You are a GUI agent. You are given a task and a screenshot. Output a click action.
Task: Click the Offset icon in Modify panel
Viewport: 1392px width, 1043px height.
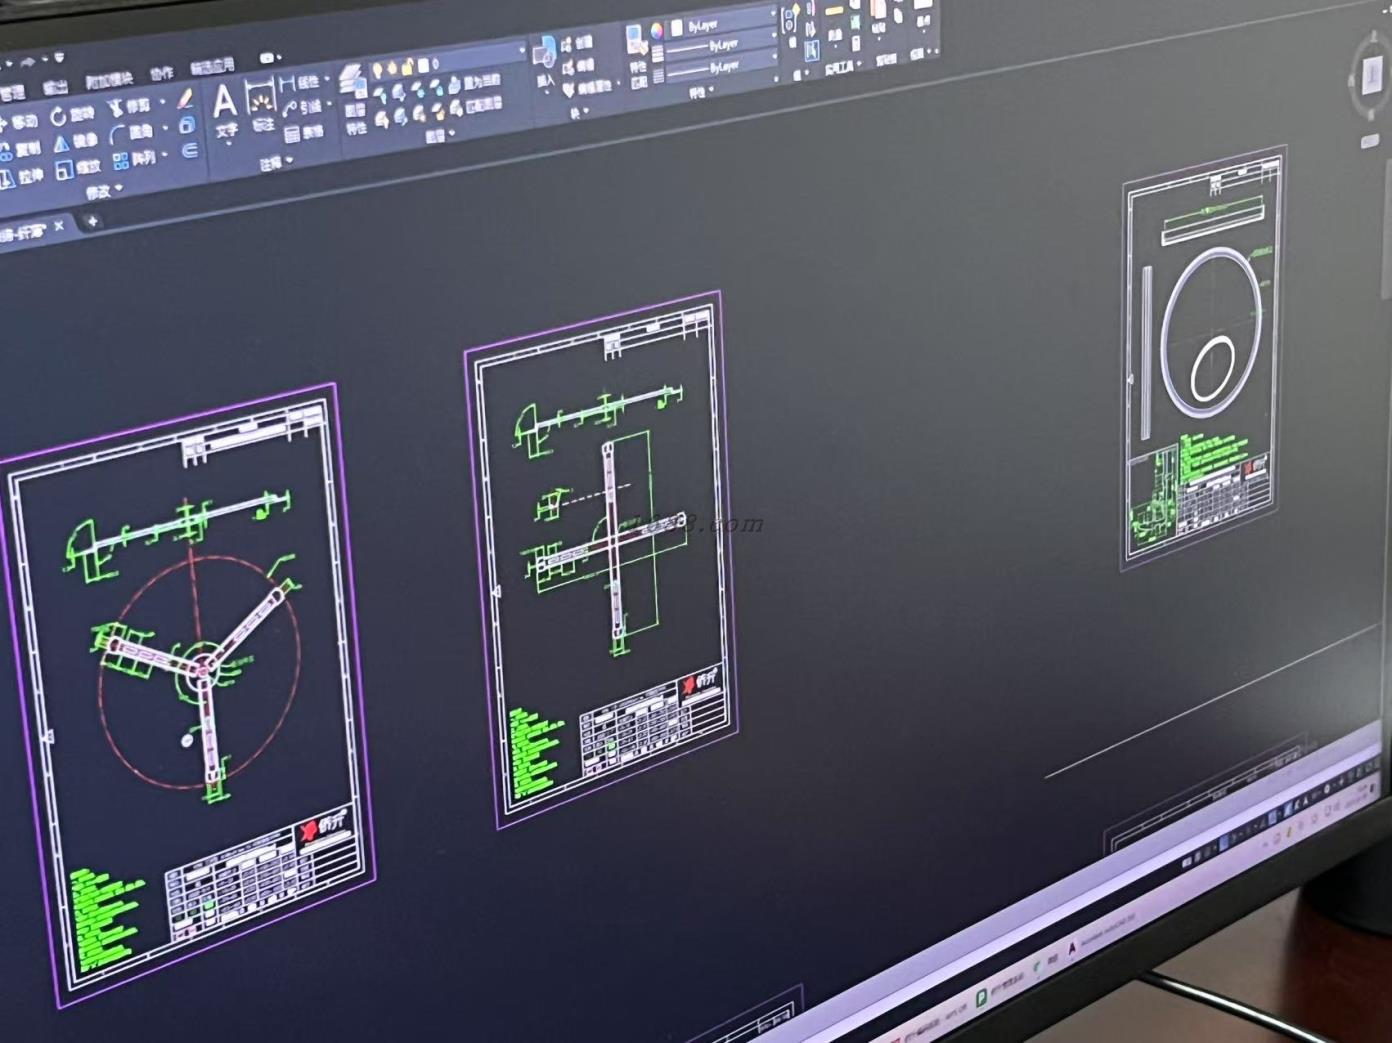pos(190,149)
